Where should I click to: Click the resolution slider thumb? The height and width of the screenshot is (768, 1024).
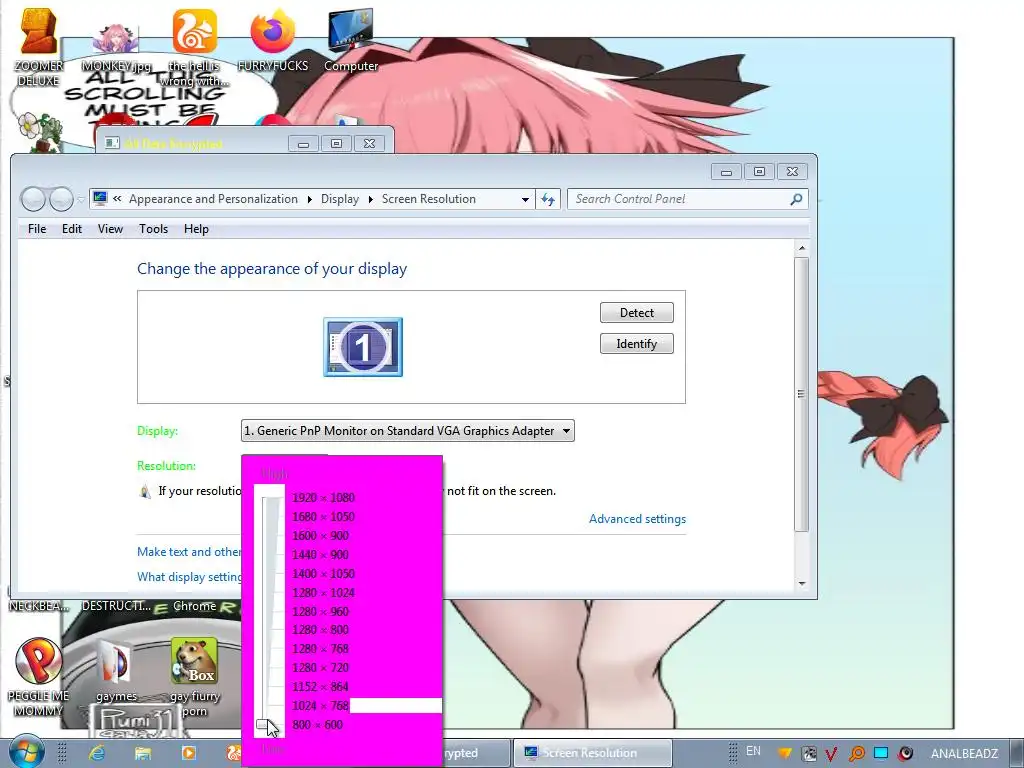[x=263, y=724]
